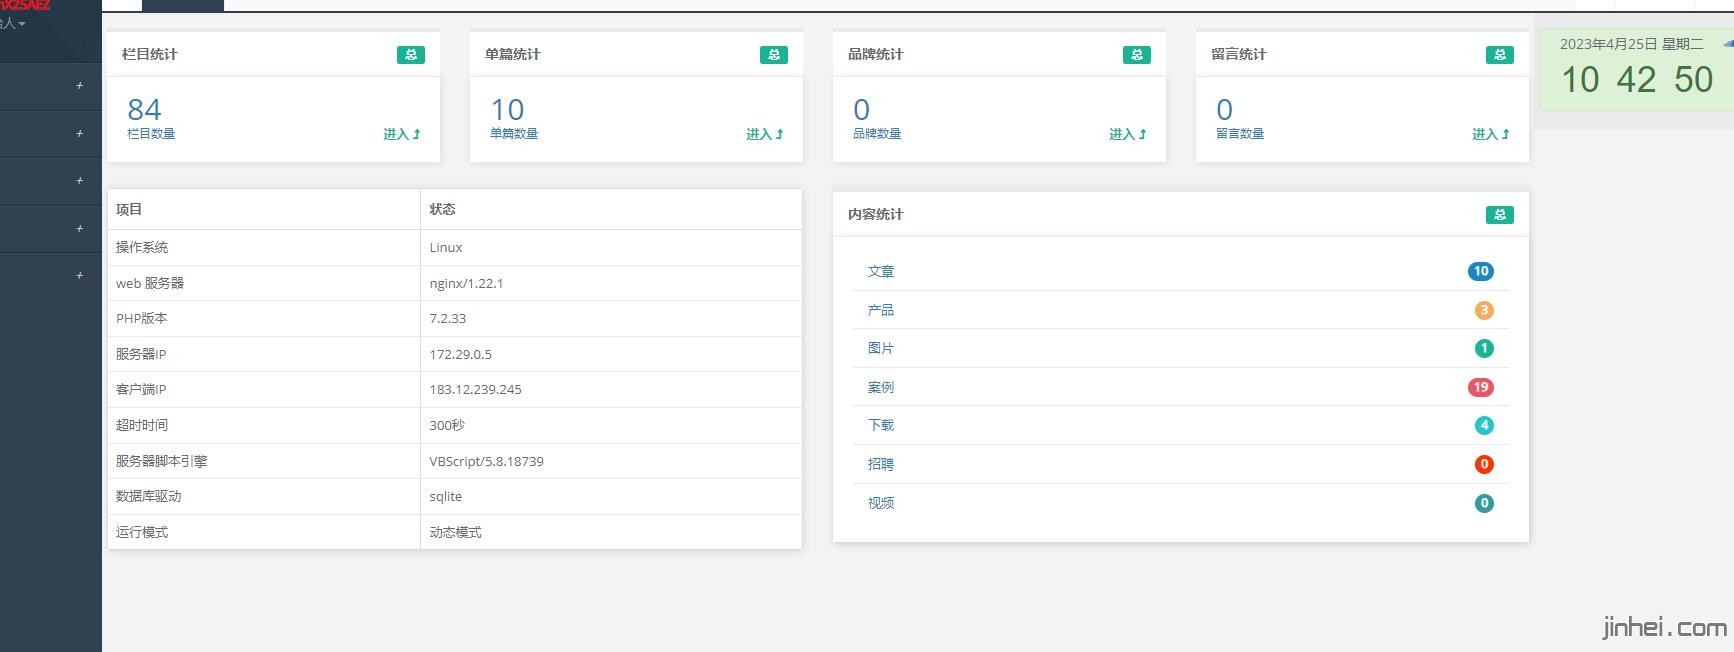This screenshot has width=1734, height=652.
Task: Click the number 10 in 单篇统计
Action: [507, 109]
